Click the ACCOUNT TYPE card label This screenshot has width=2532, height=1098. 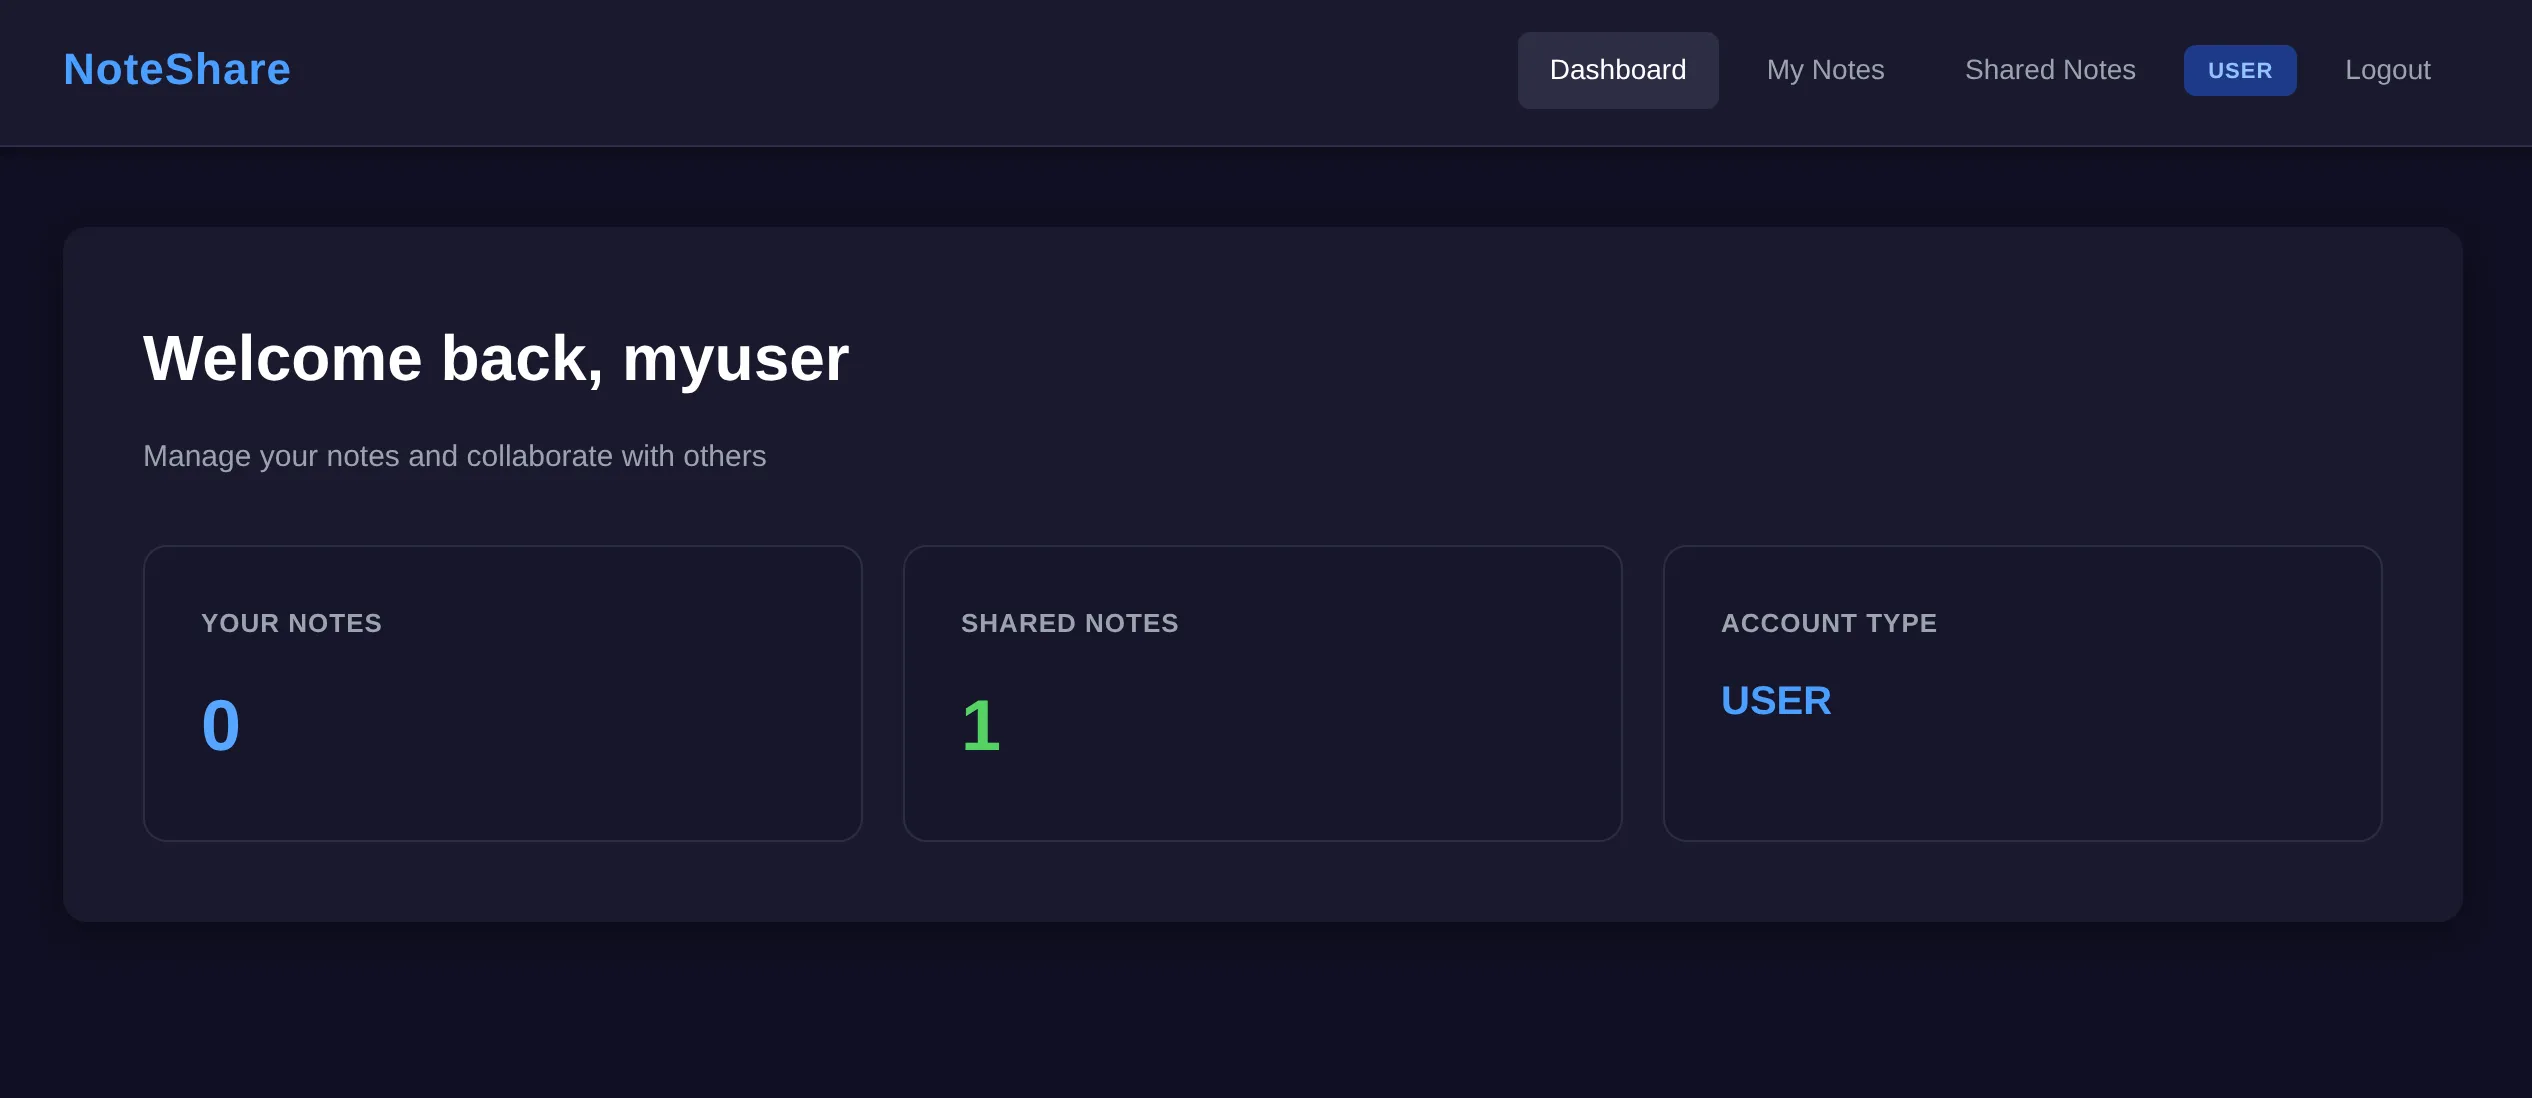click(x=1828, y=622)
